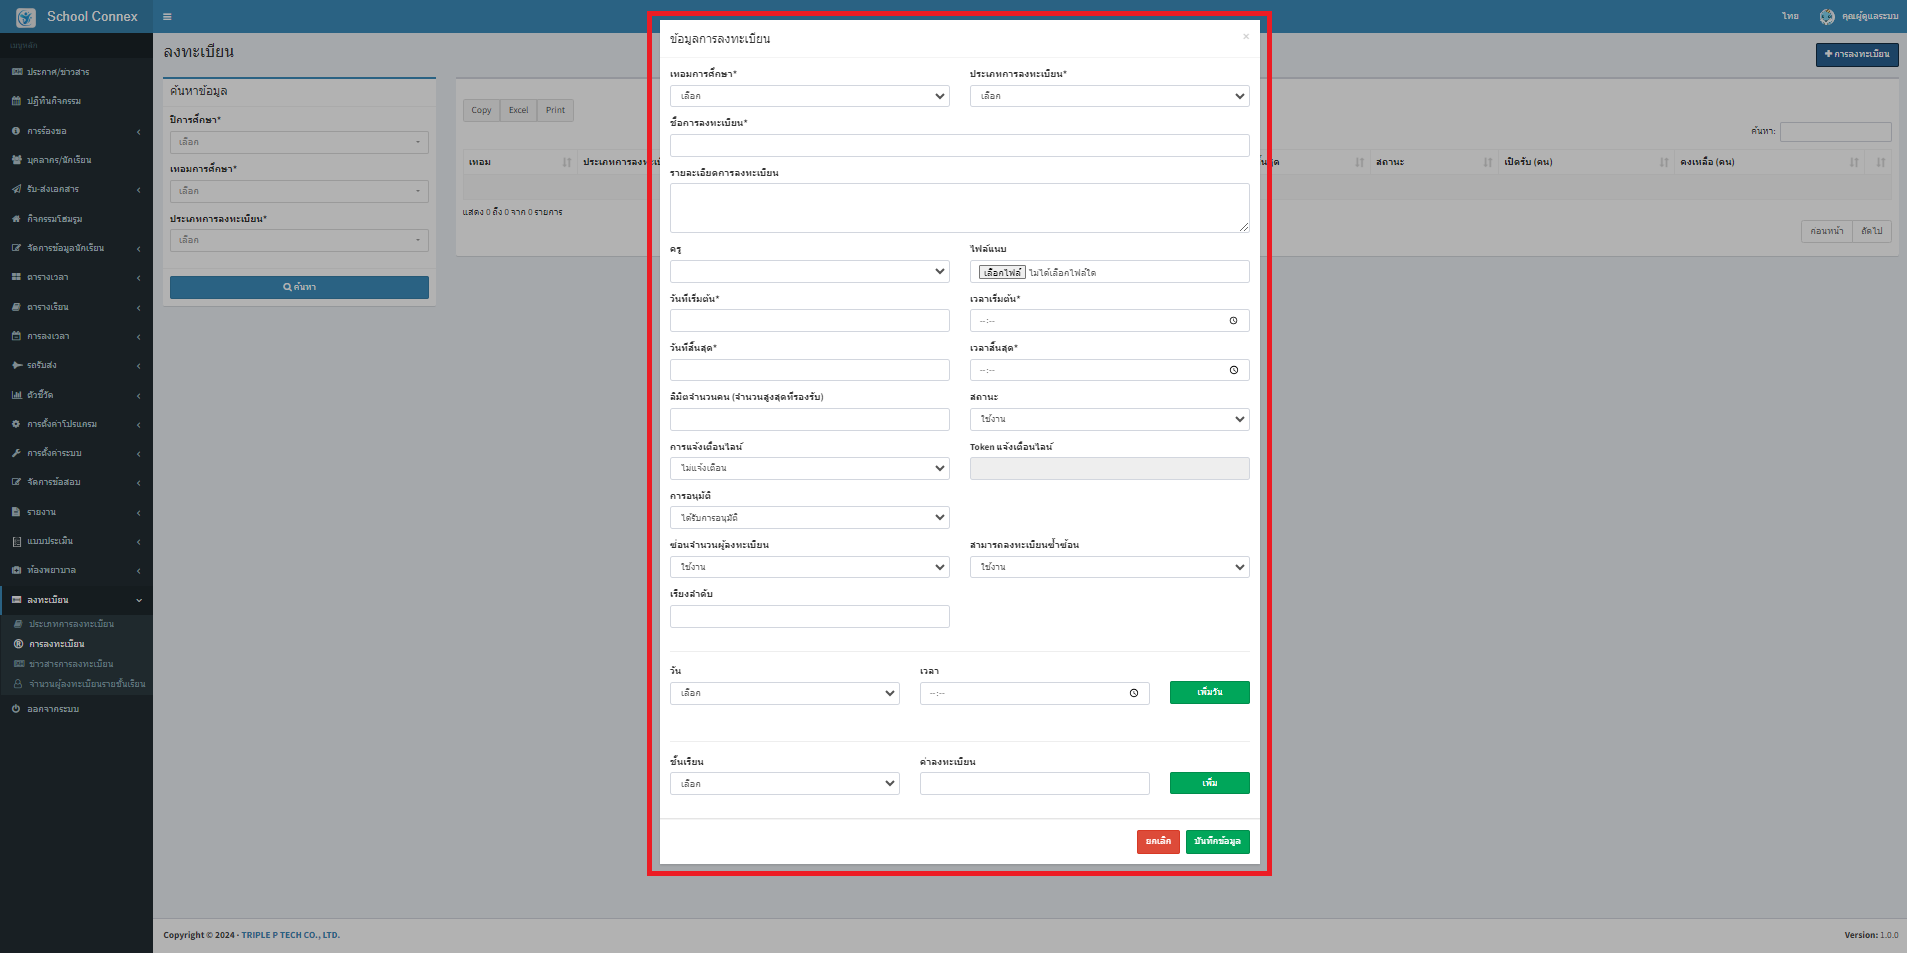1907x953 pixels.
Task: Open สามารถลงทะเบียนซ้ำซ้อน dropdown
Action: pos(1110,567)
